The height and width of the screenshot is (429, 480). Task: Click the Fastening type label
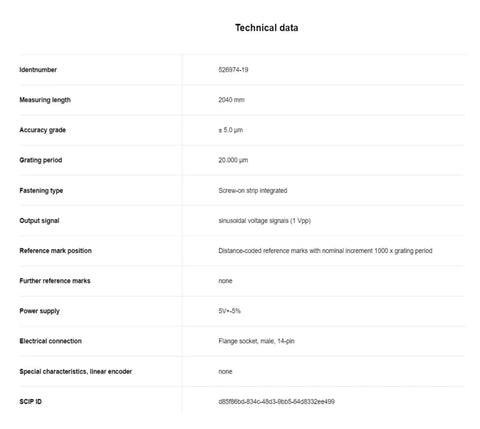41,190
